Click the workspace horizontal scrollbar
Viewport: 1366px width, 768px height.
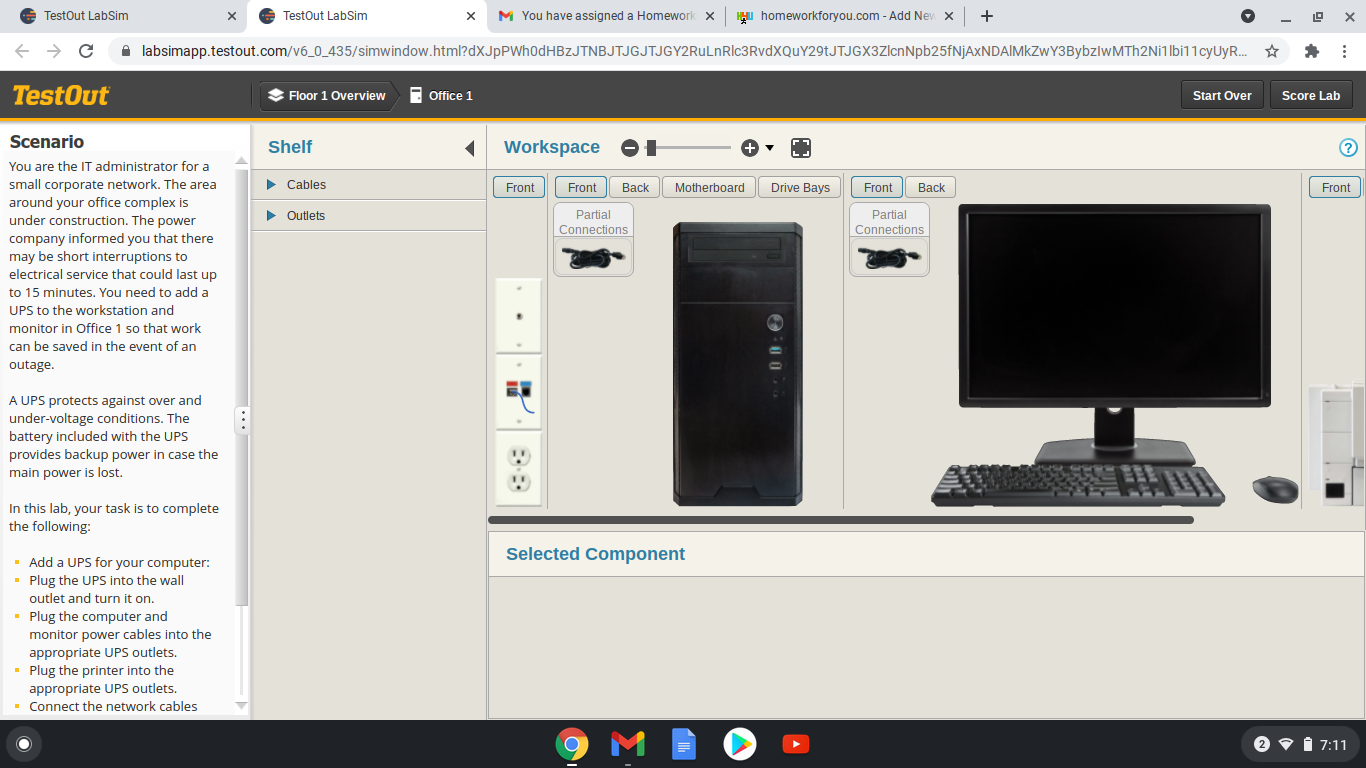click(x=840, y=520)
